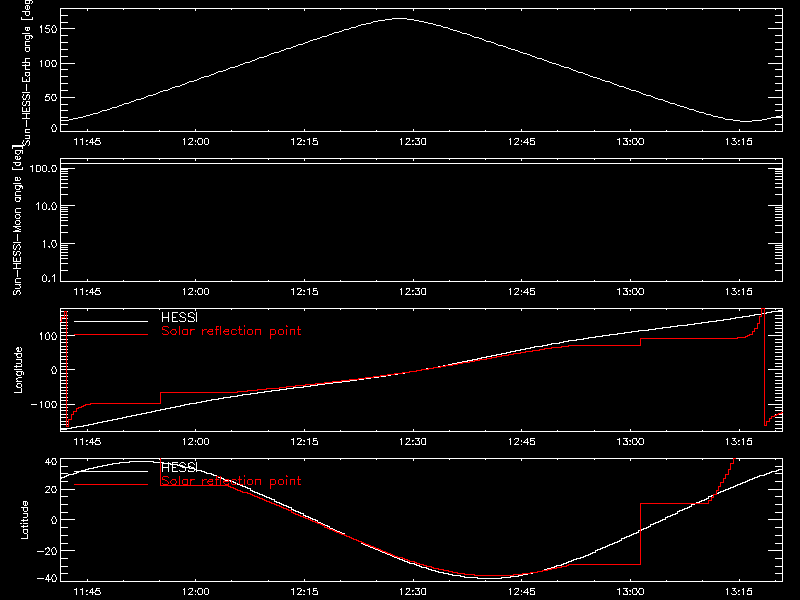
Task: Click 12:45 tick label under Earth angle plot
Action: [x=521, y=141]
